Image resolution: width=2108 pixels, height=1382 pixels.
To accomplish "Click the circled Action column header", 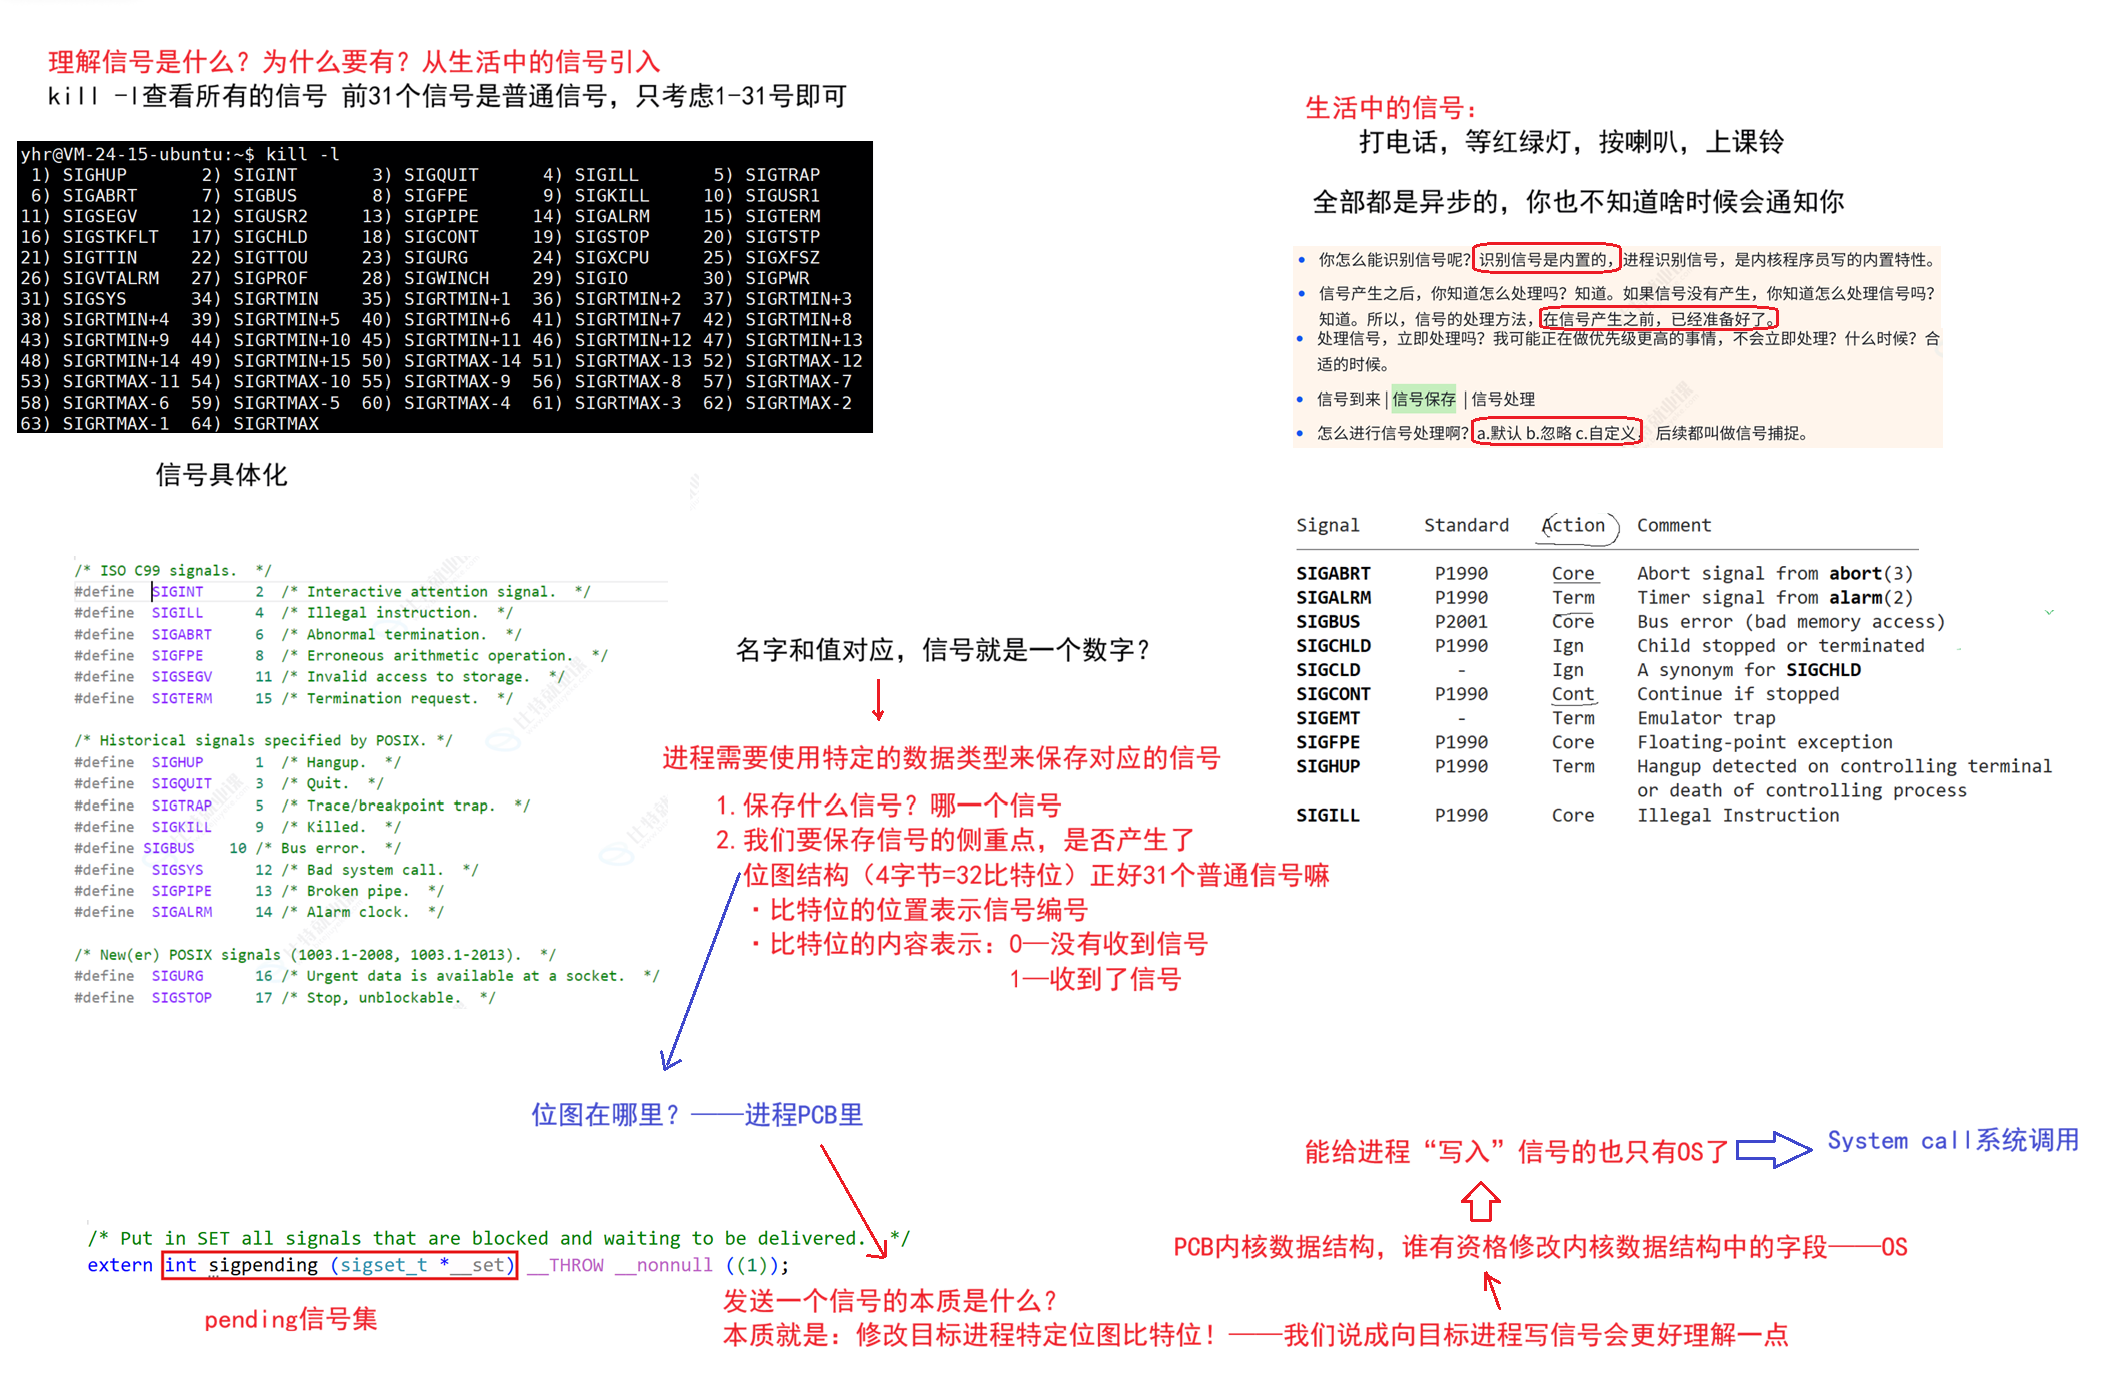I will point(1574,526).
